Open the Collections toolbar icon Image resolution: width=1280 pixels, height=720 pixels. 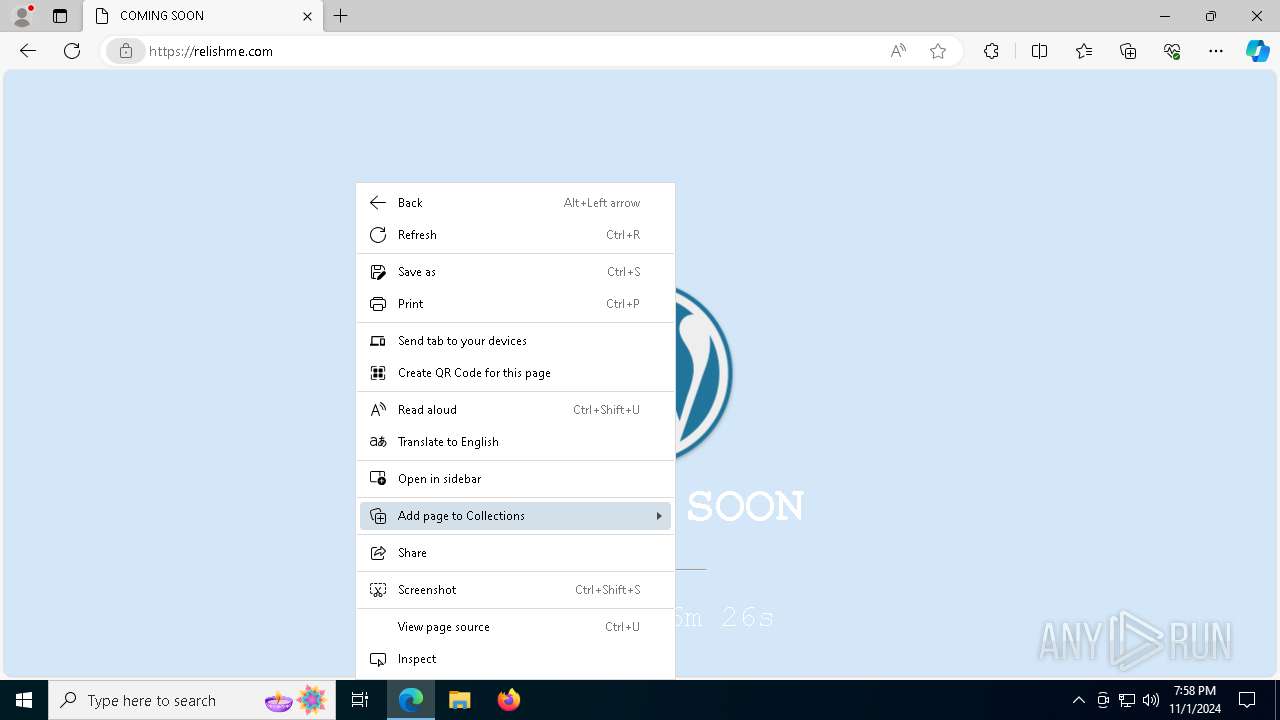(x=1128, y=51)
